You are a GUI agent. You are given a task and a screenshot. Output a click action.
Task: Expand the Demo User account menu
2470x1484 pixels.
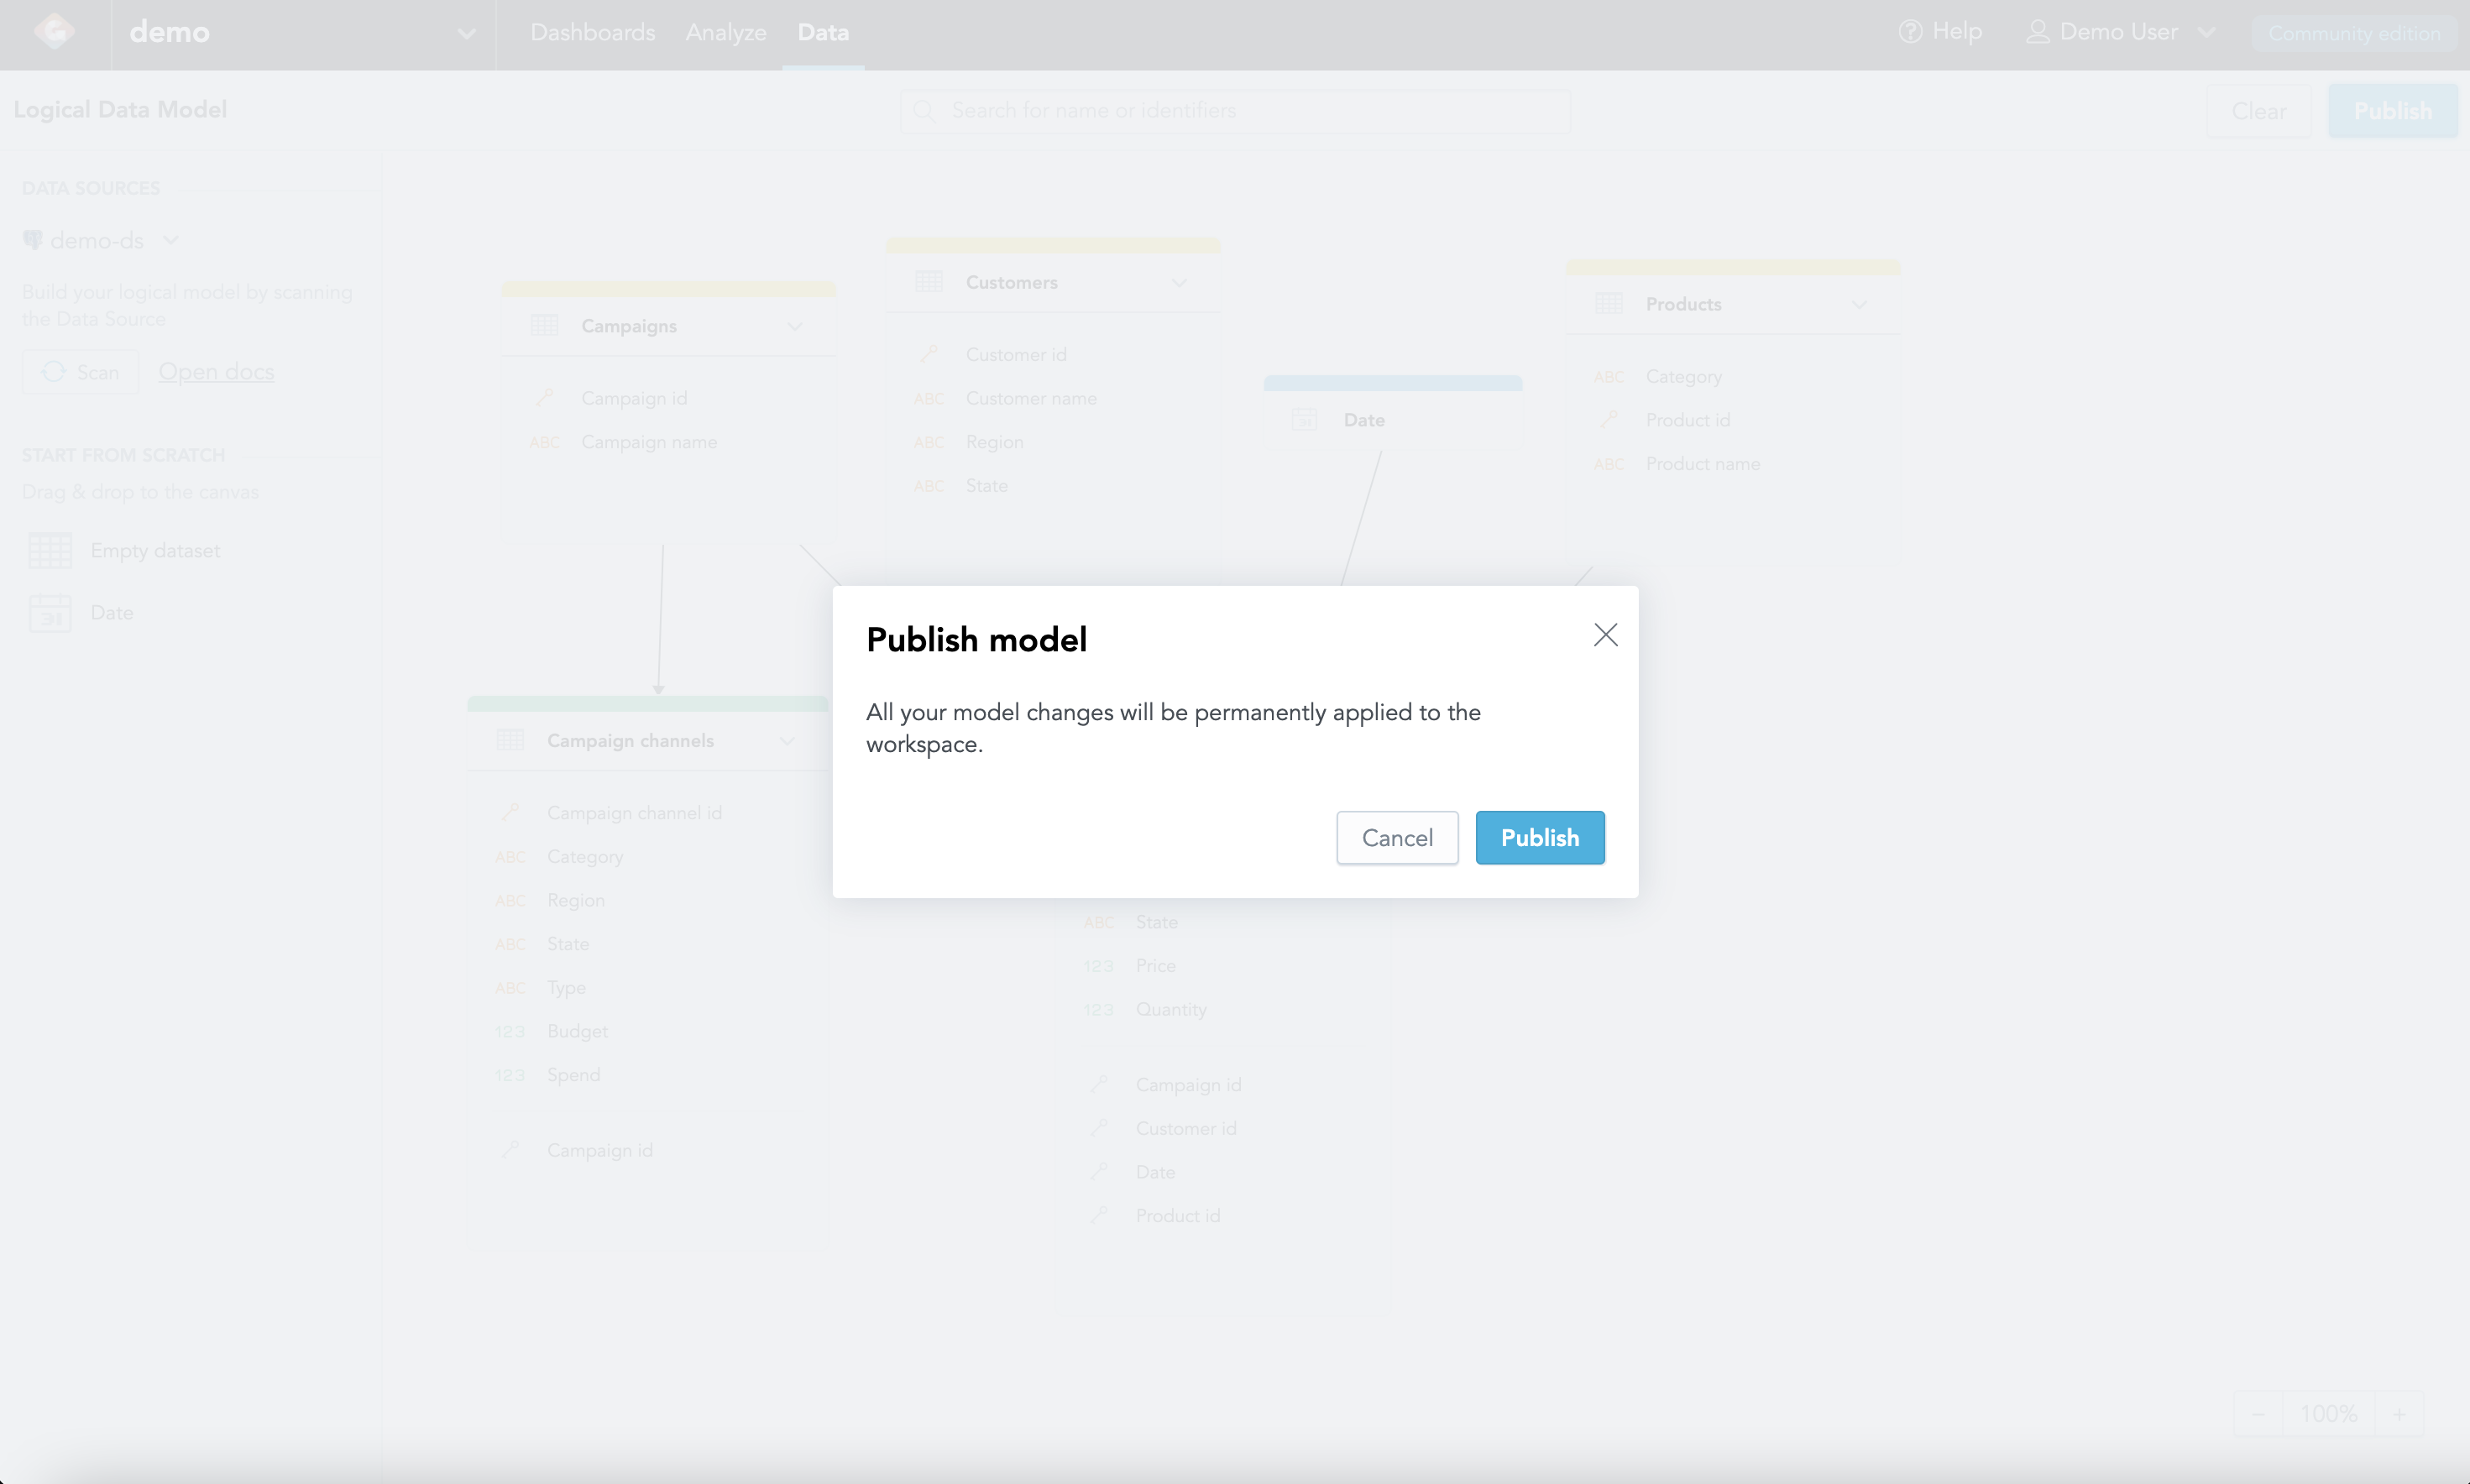2120,32
